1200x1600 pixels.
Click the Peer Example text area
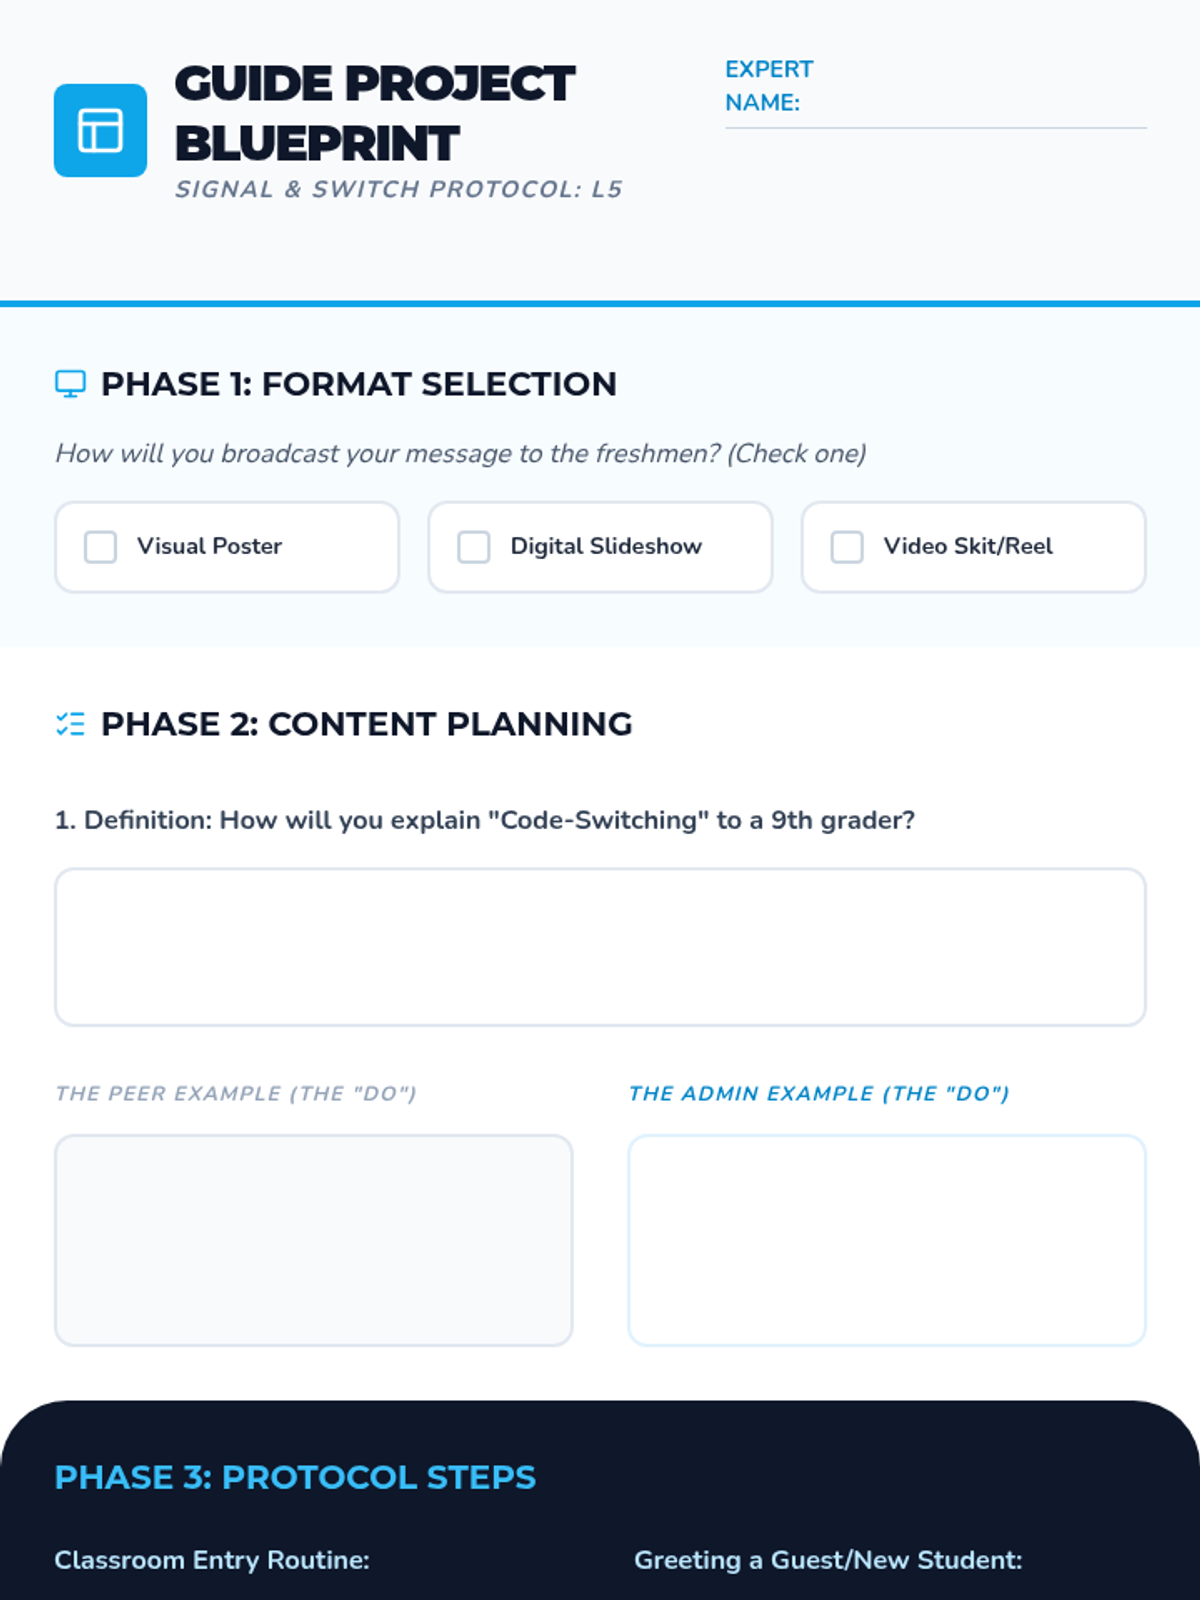coord(314,1240)
